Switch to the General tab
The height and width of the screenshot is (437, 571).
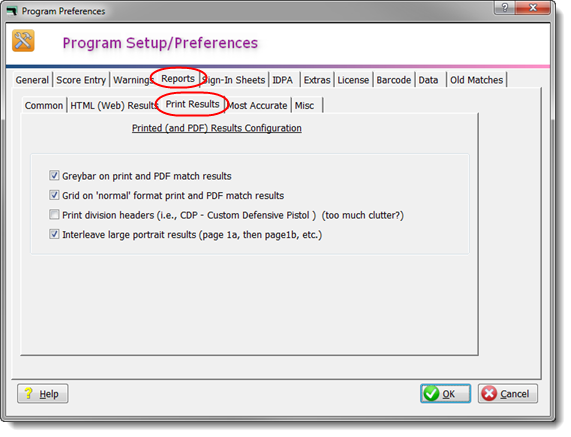[x=32, y=80]
